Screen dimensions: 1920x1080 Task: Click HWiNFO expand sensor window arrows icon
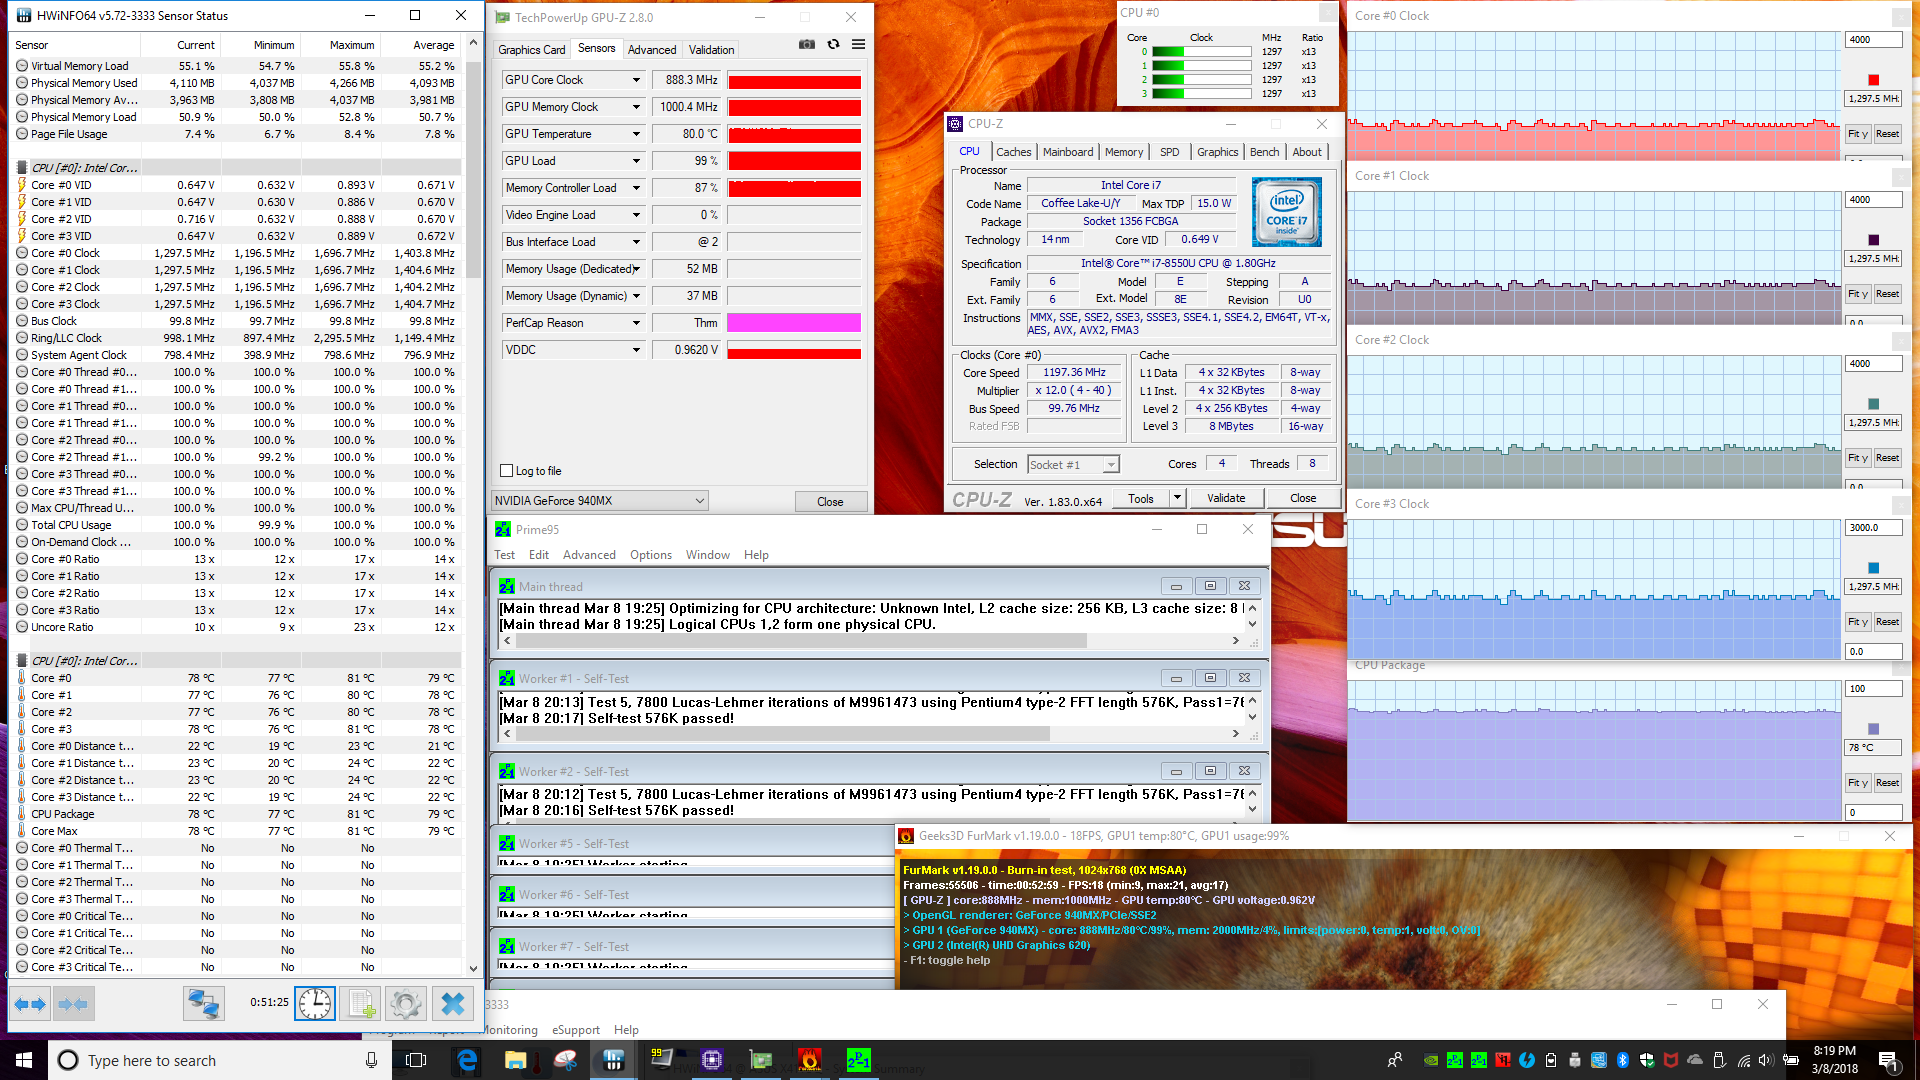coord(29,1003)
